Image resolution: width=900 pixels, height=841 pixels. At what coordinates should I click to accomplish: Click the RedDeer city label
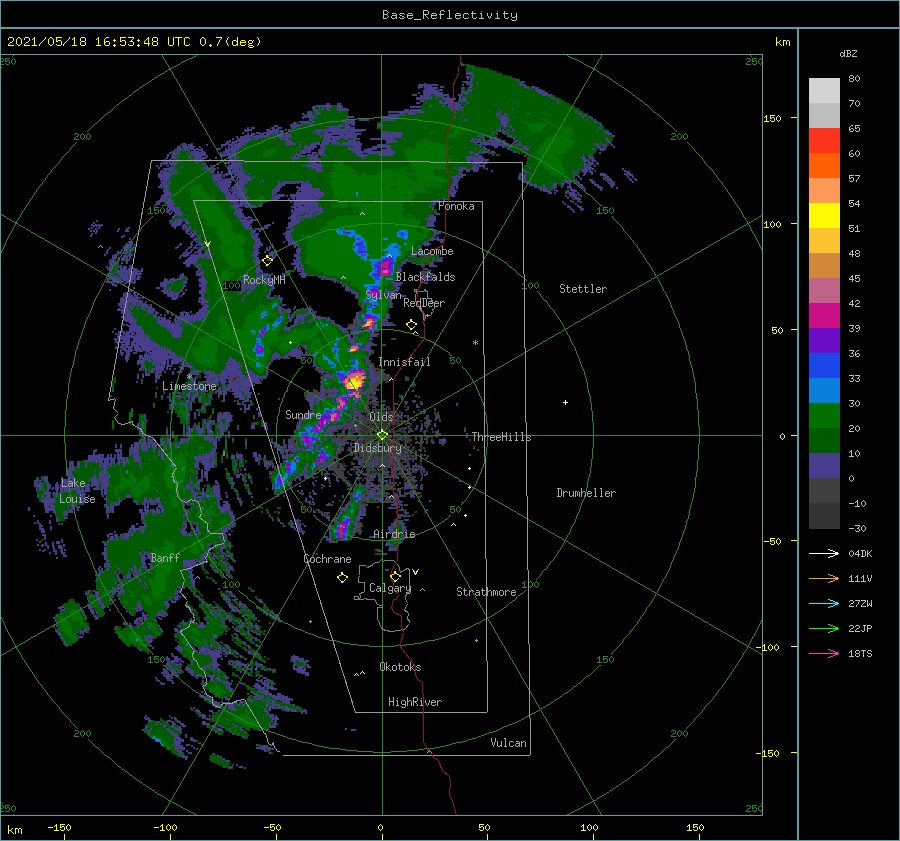pos(424,303)
